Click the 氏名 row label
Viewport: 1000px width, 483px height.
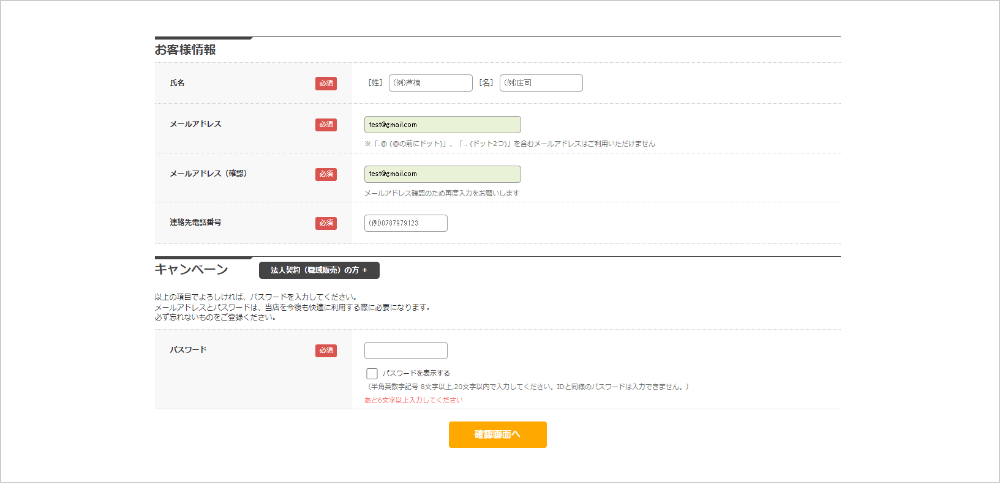pyautogui.click(x=177, y=83)
